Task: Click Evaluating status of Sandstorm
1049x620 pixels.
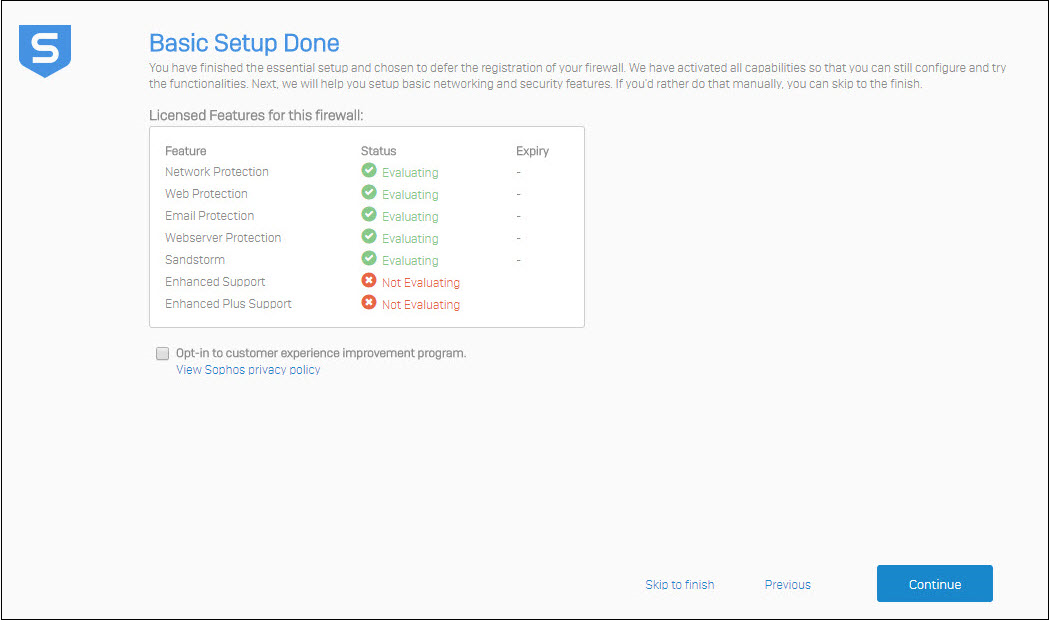Action: 410,261
